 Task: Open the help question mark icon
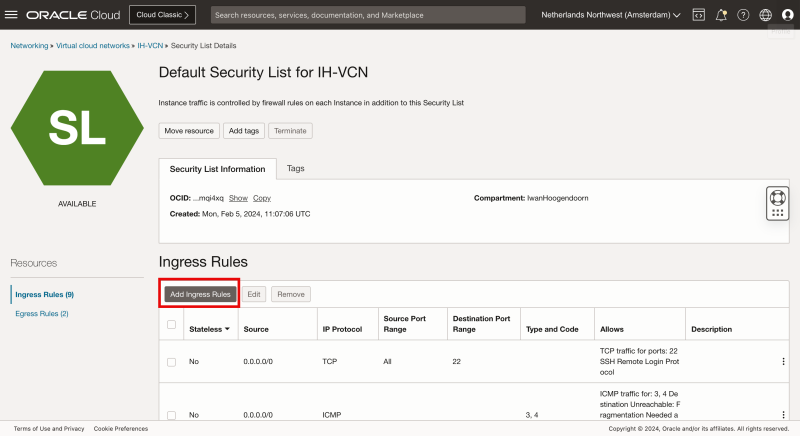tap(743, 15)
